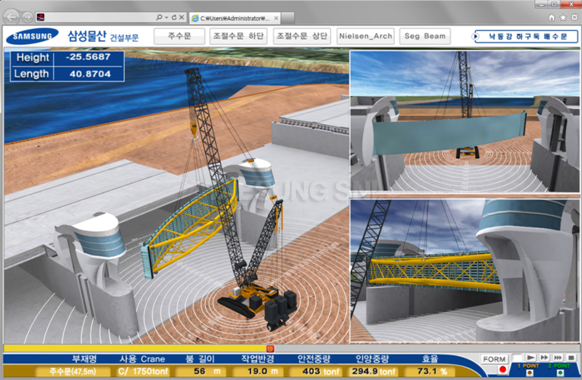
Task: Select the 2 POINT radio option
Action: click(560, 373)
